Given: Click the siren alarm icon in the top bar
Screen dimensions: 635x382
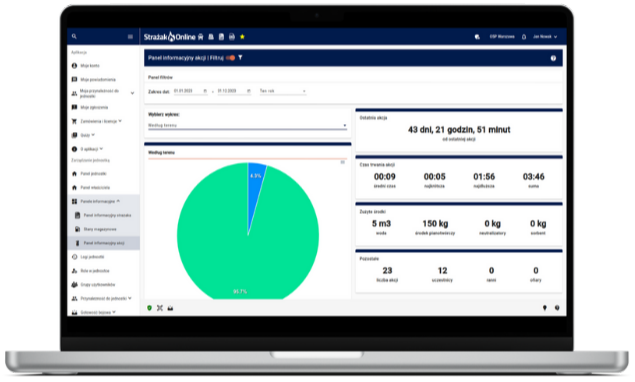Looking at the screenshot, I should pyautogui.click(x=211, y=37).
